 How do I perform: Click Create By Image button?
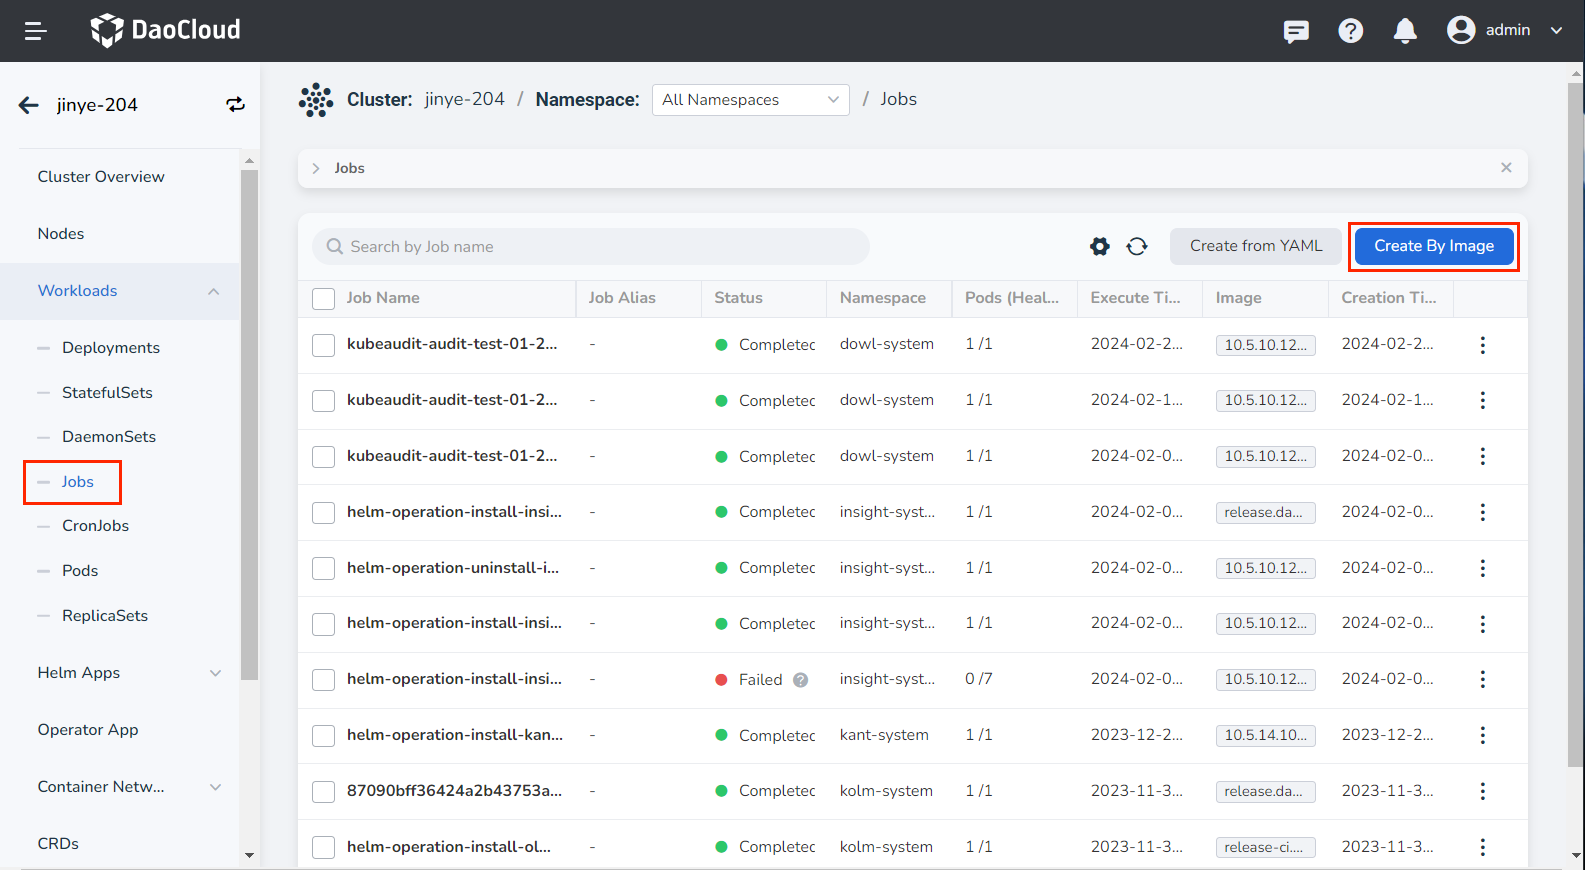coord(1433,246)
